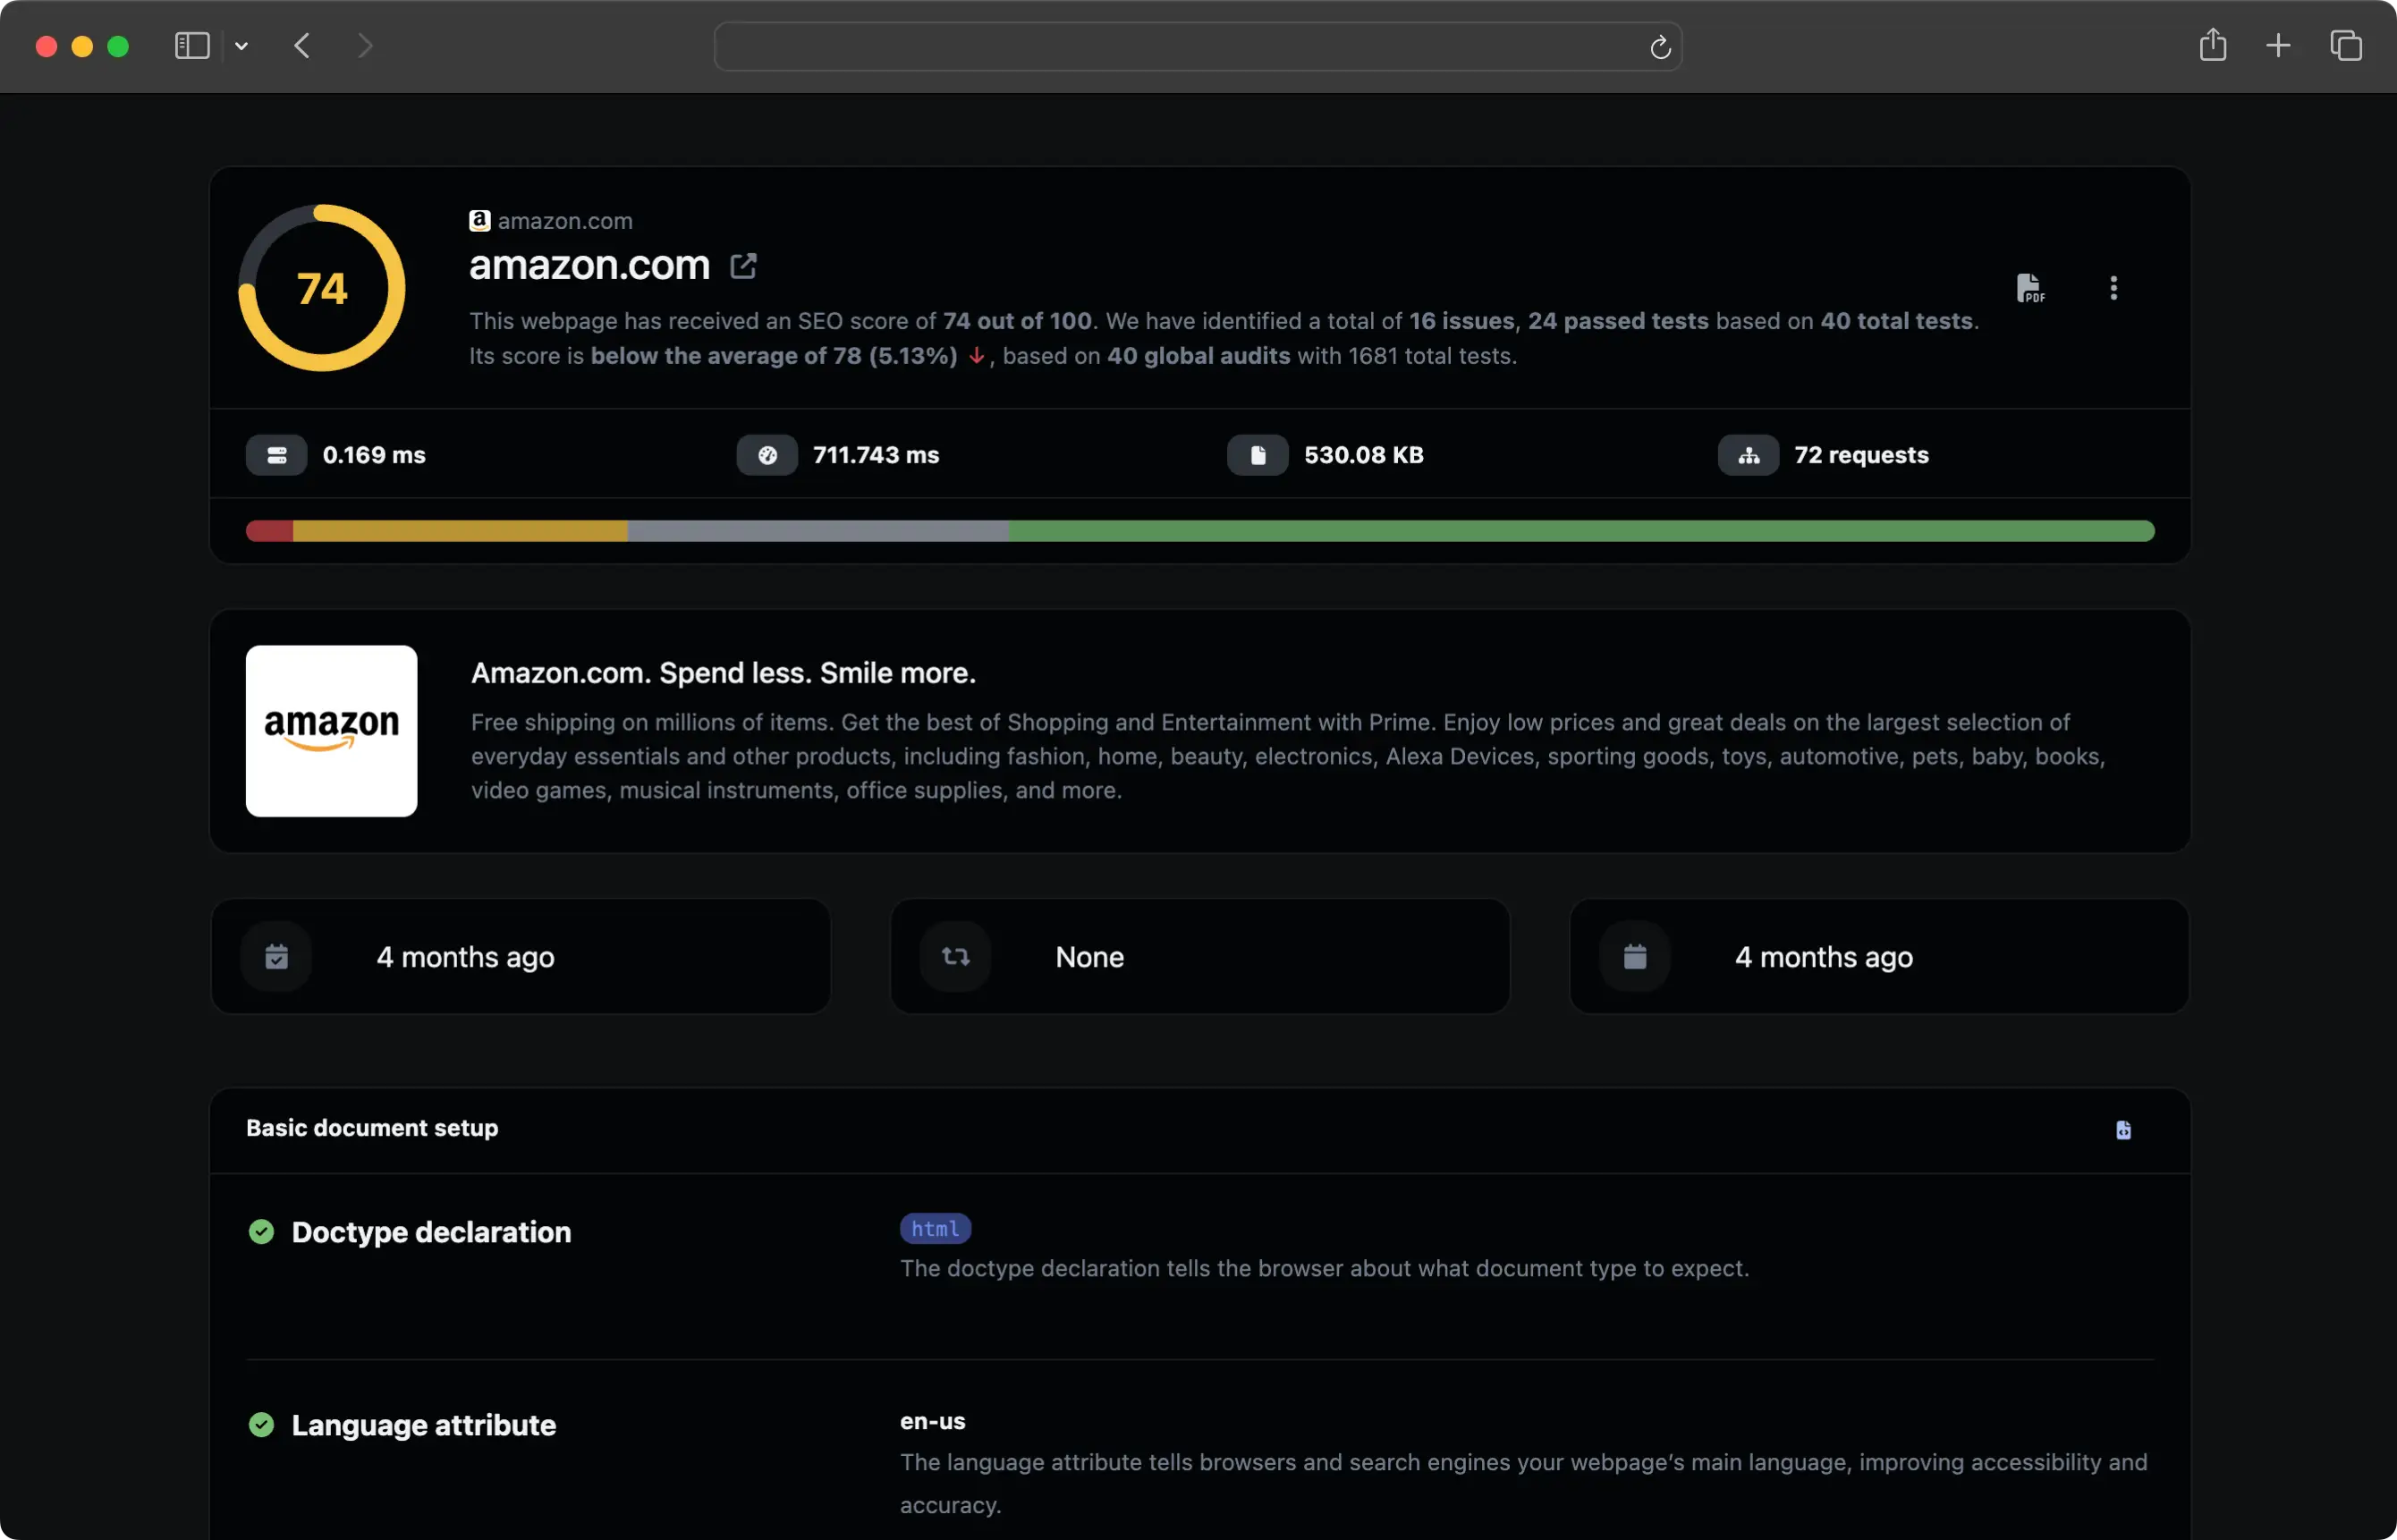Click the green check beside Doctype declaration
This screenshot has width=2397, height=1540.
261,1232
